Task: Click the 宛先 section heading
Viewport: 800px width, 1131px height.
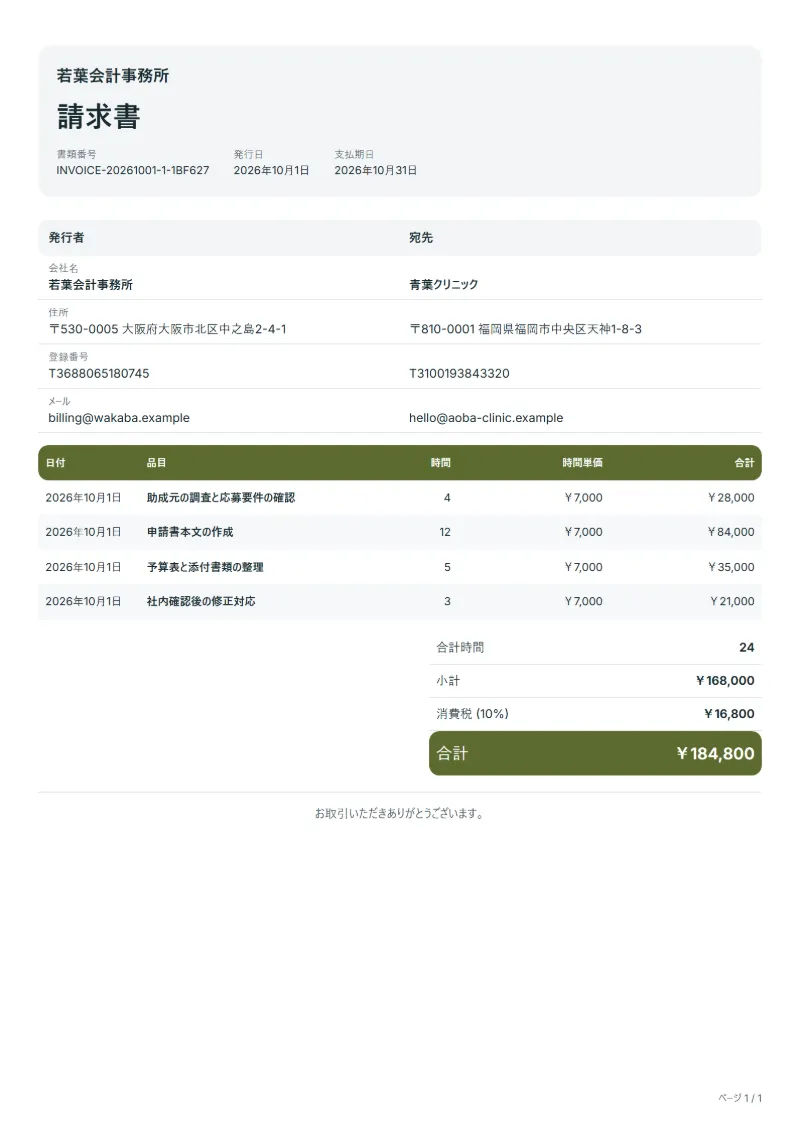Action: [x=421, y=237]
